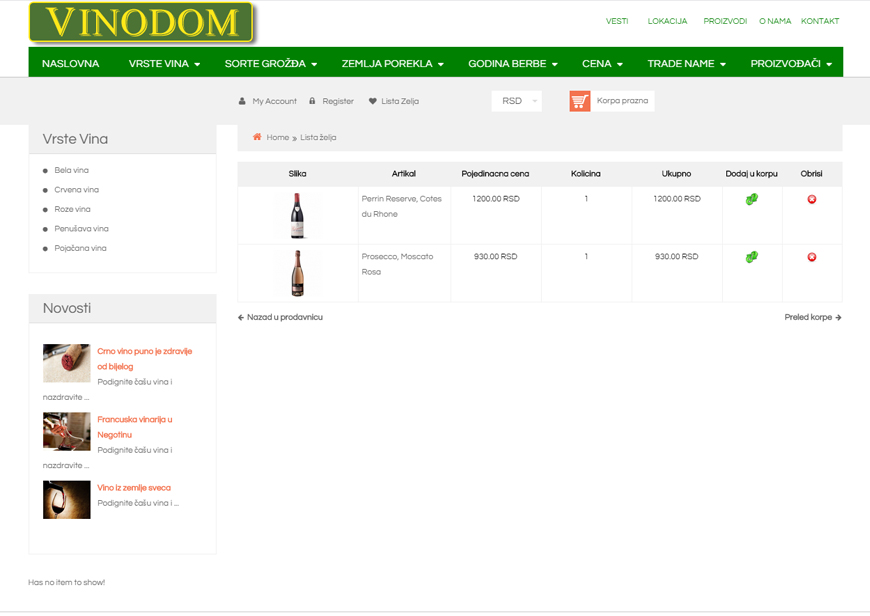
Task: Open news article Francuska vinarija u Negotinu
Action: point(134,427)
